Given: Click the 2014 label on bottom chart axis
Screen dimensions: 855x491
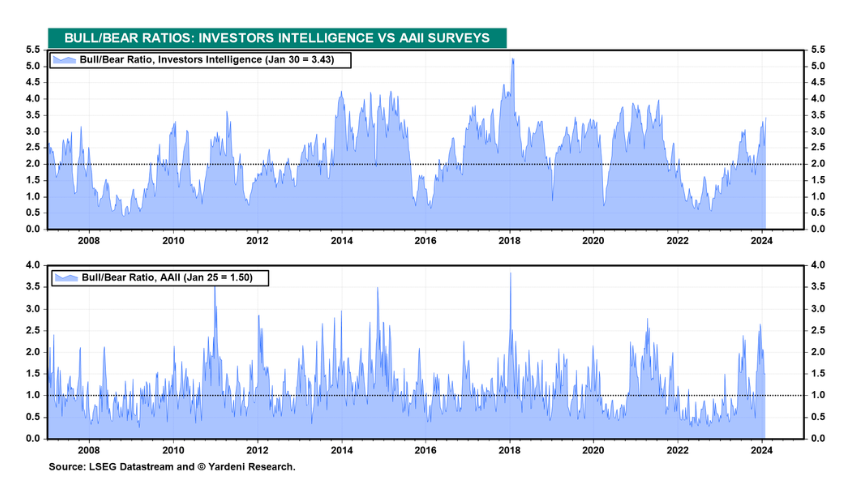Looking at the screenshot, I should (x=341, y=450).
